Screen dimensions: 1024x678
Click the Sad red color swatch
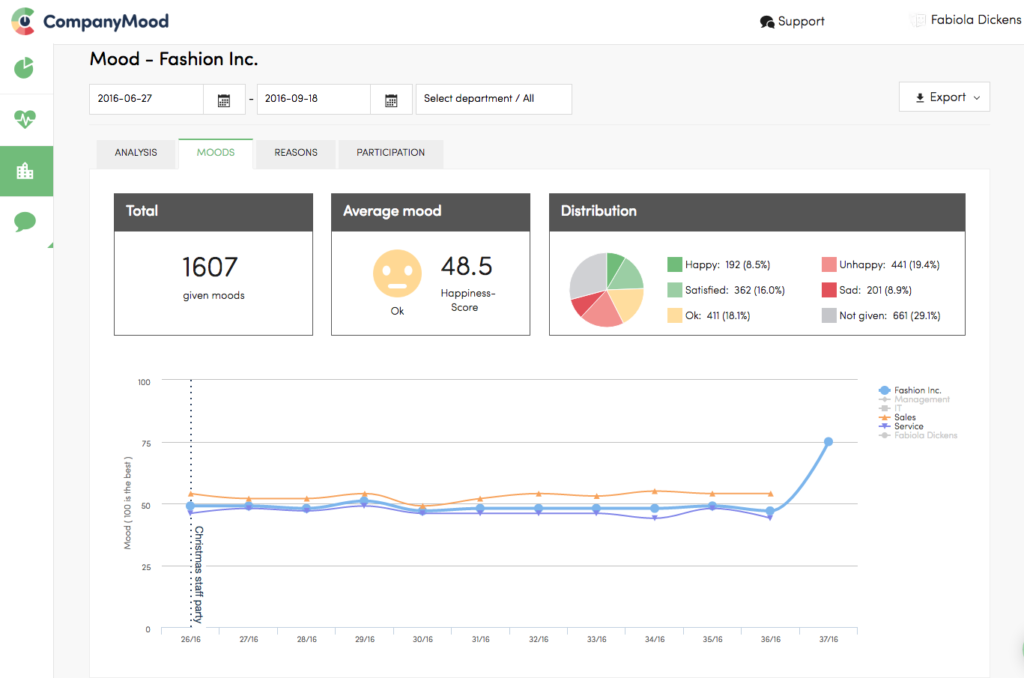[829, 290]
